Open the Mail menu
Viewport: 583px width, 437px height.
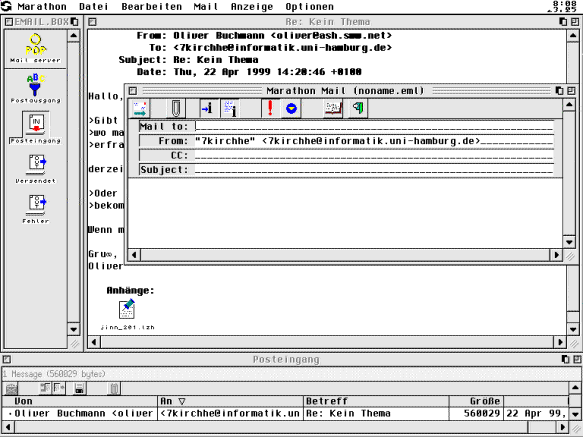tap(206, 7)
